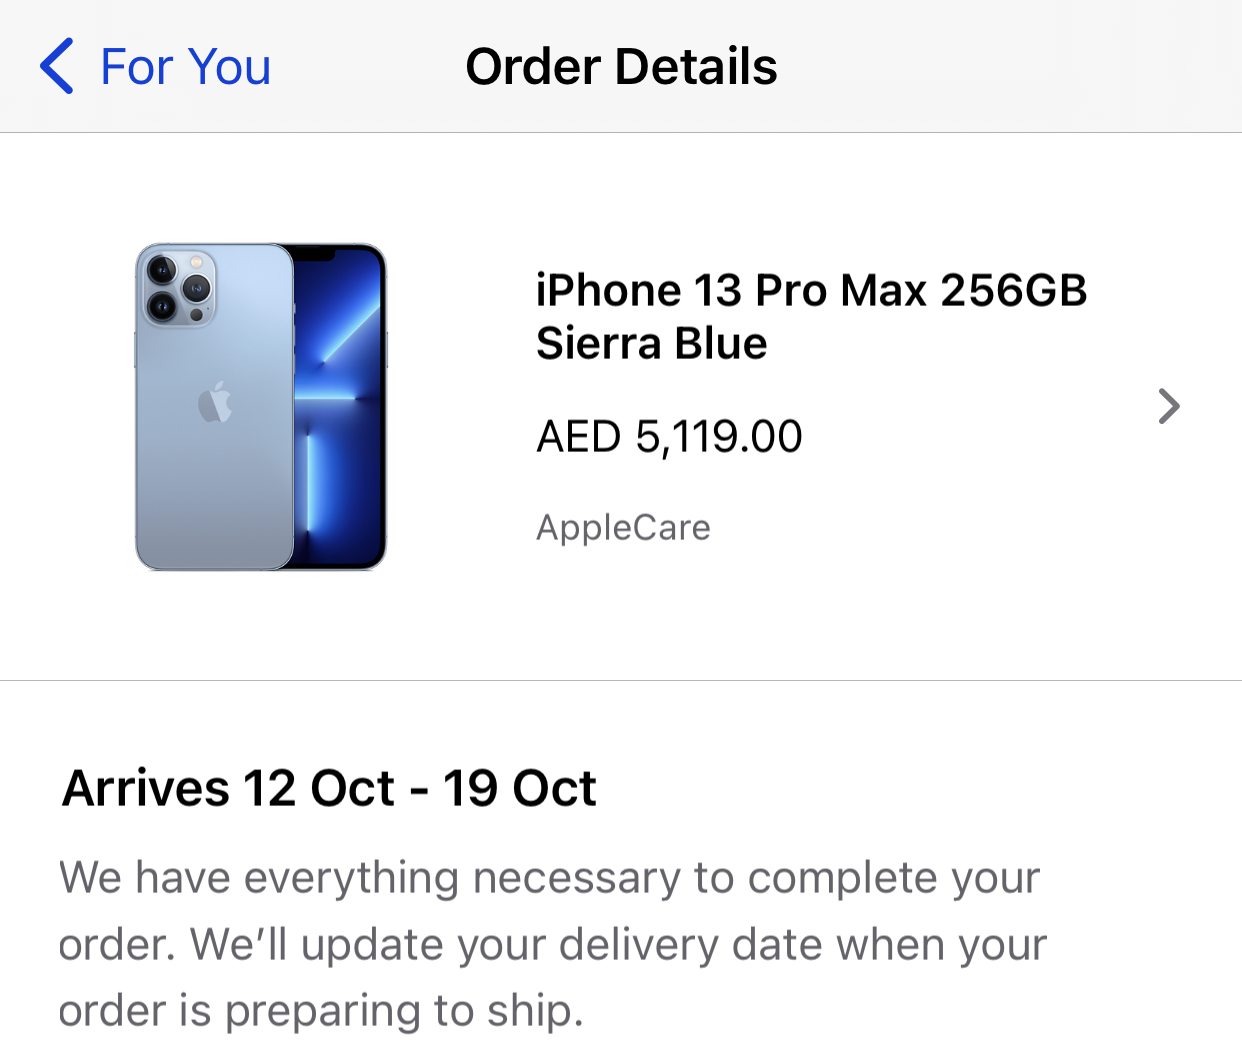Tap the empty navigation bar area right of the title
This screenshot has width=1242, height=1061.
(x=1010, y=67)
